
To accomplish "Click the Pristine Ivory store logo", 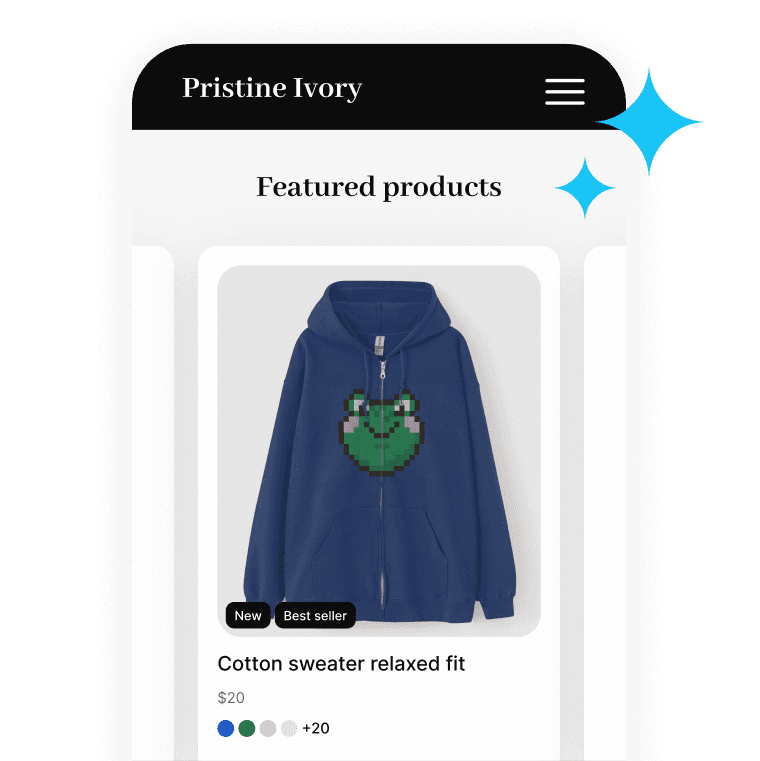I will 272,88.
